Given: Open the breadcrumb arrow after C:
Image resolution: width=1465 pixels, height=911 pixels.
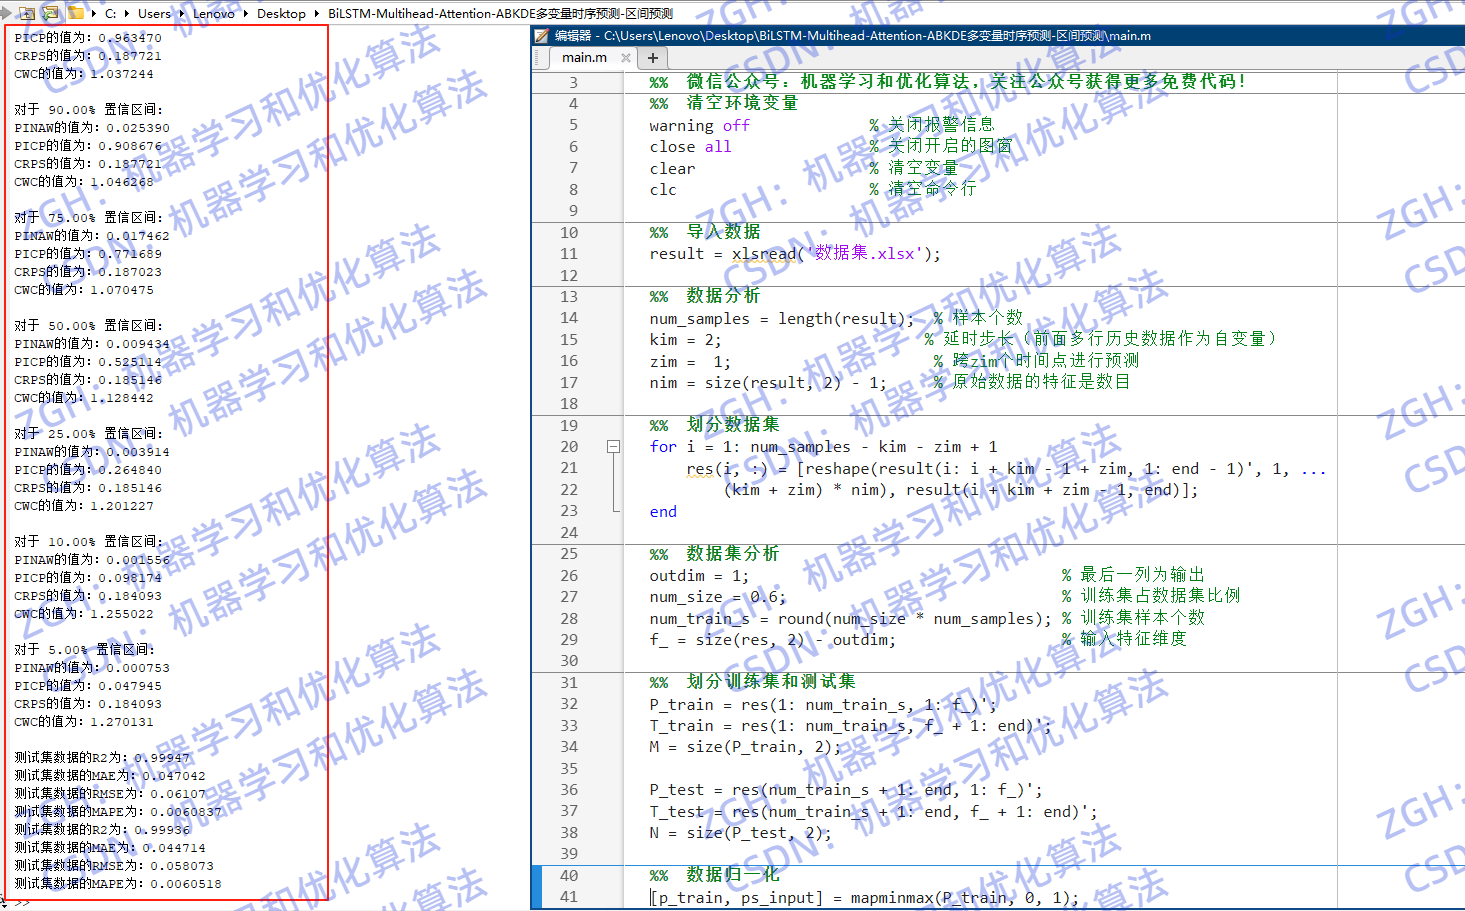Looking at the screenshot, I should click(x=127, y=14).
